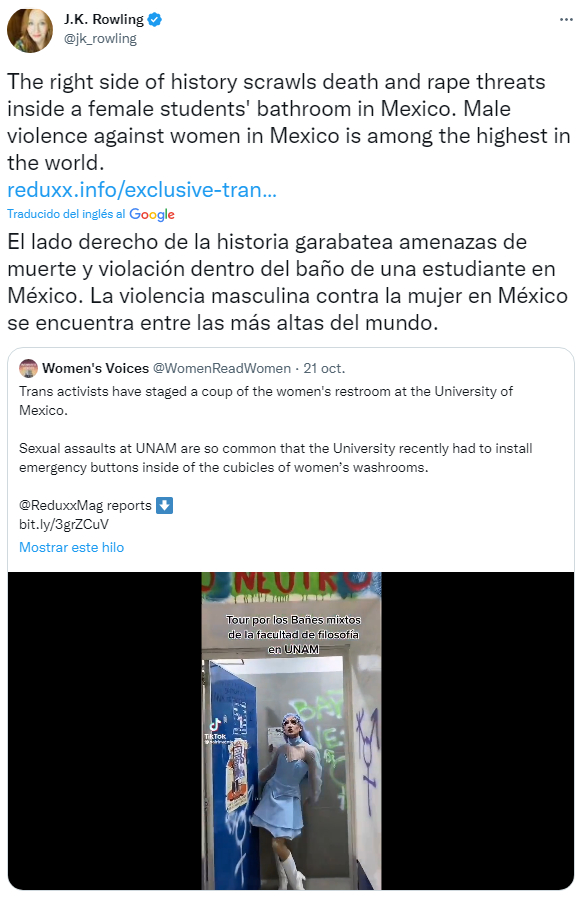Click the @jk_rowling handle

tap(100, 38)
